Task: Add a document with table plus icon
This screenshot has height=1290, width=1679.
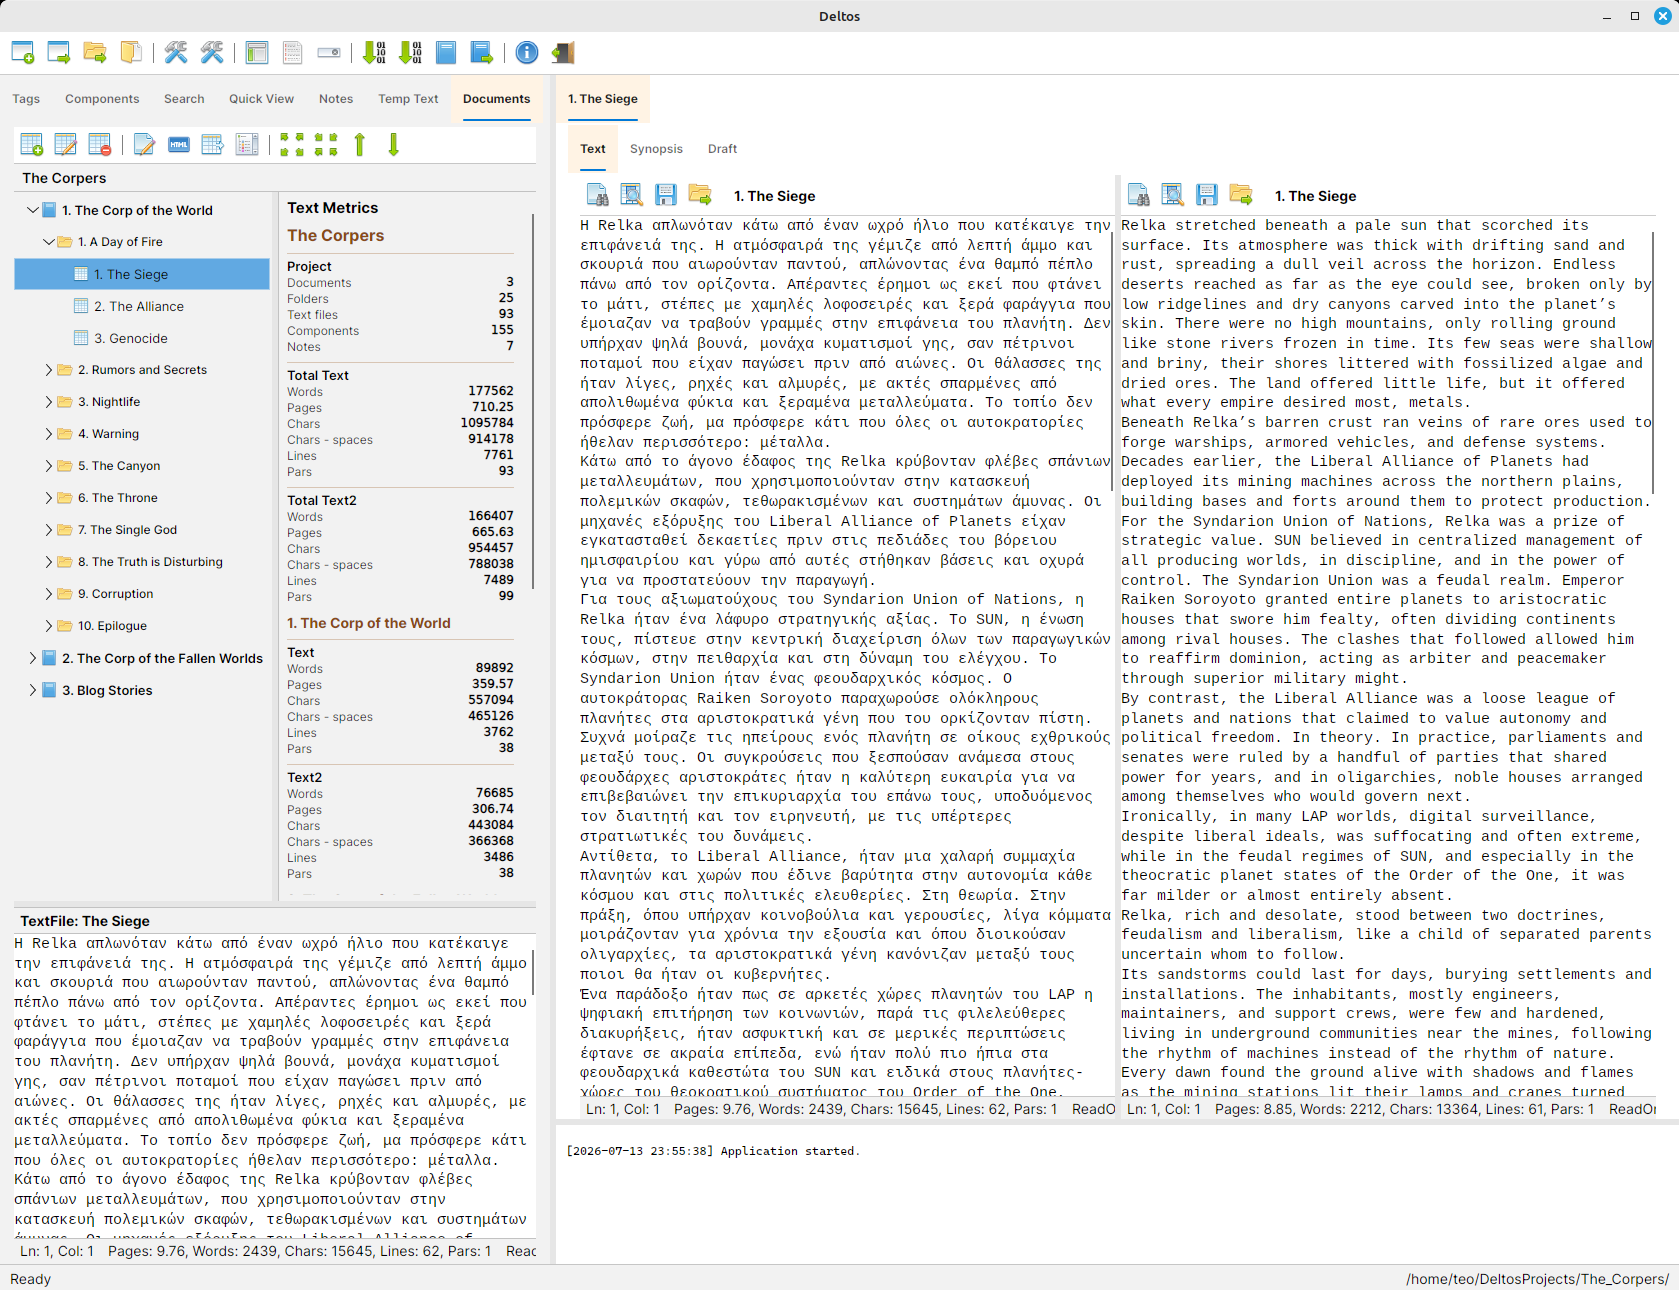Action: (32, 145)
